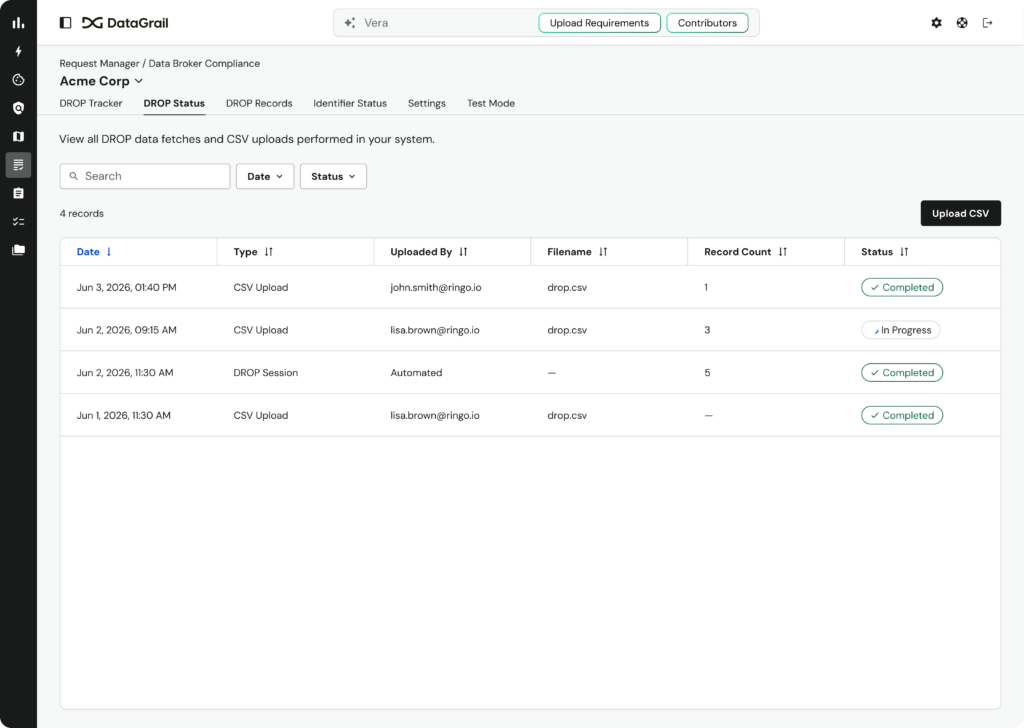Open the clipboard sidebar icon
Viewport: 1024px width, 728px height.
[18, 193]
